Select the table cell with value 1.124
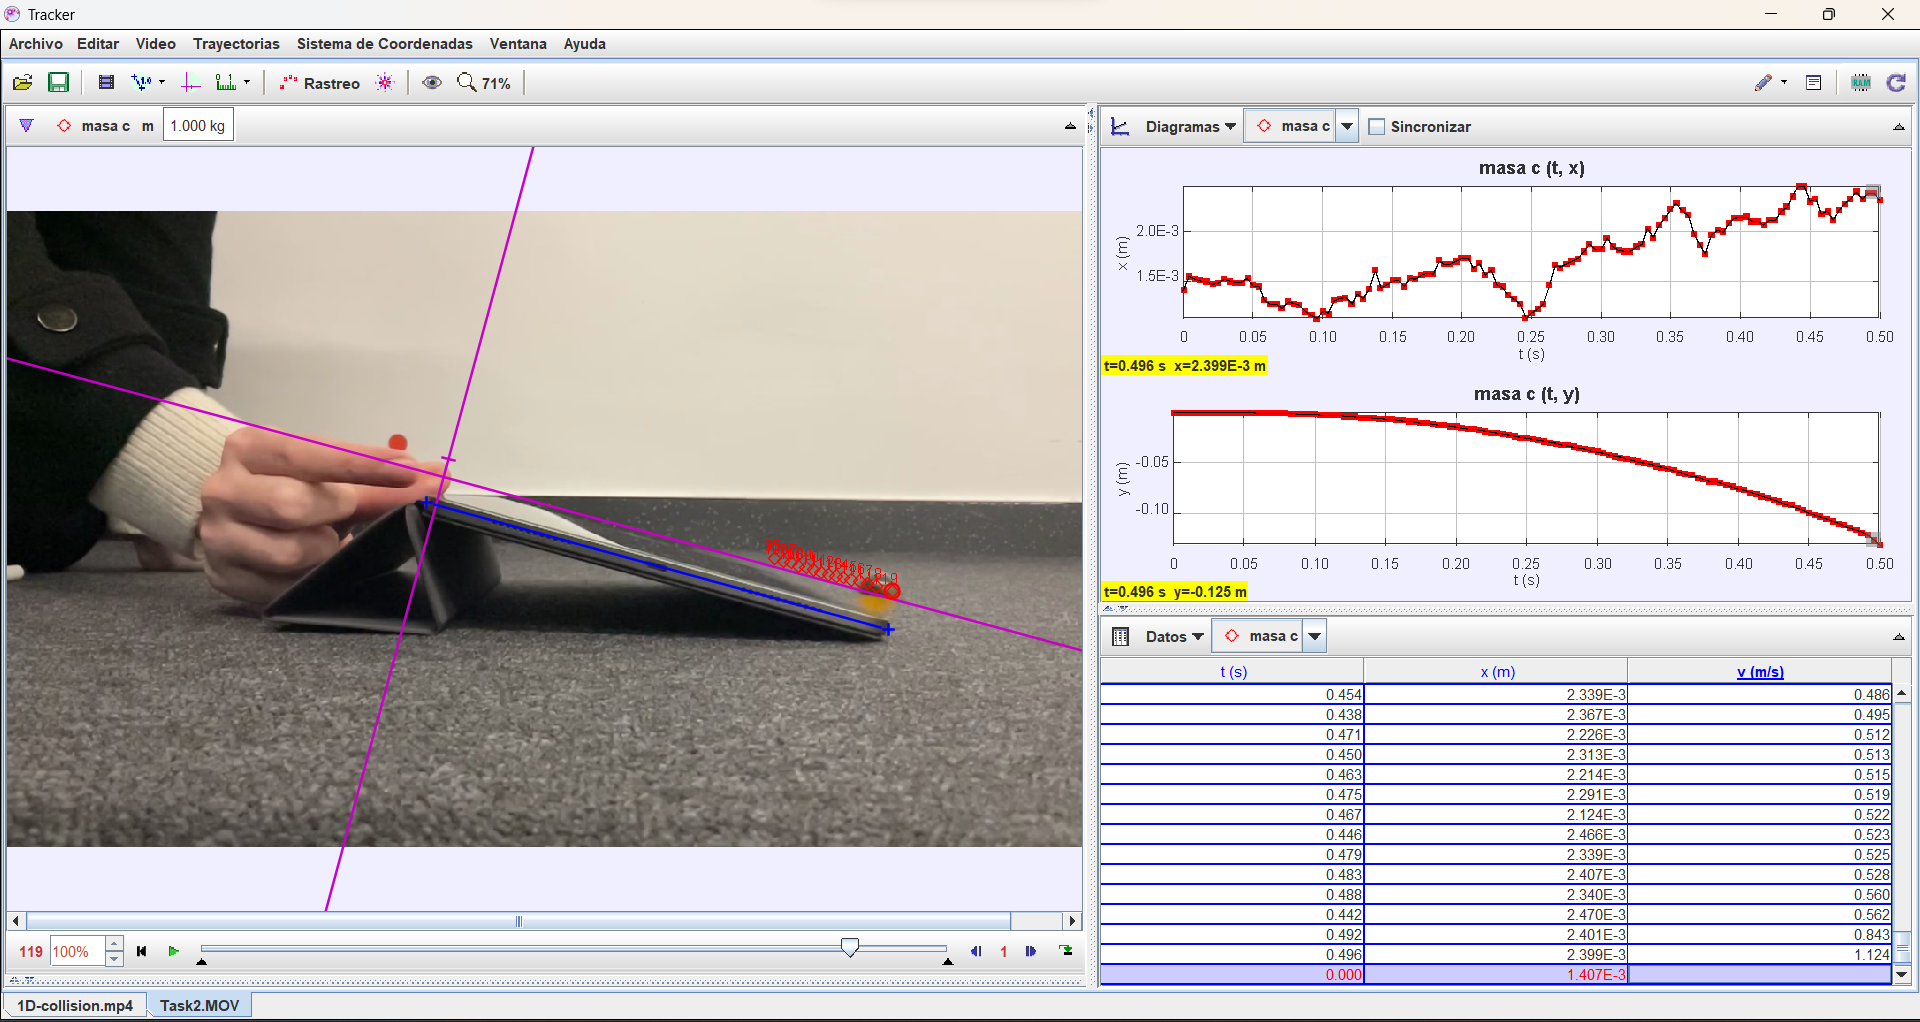This screenshot has height=1022, width=1920. point(1759,954)
